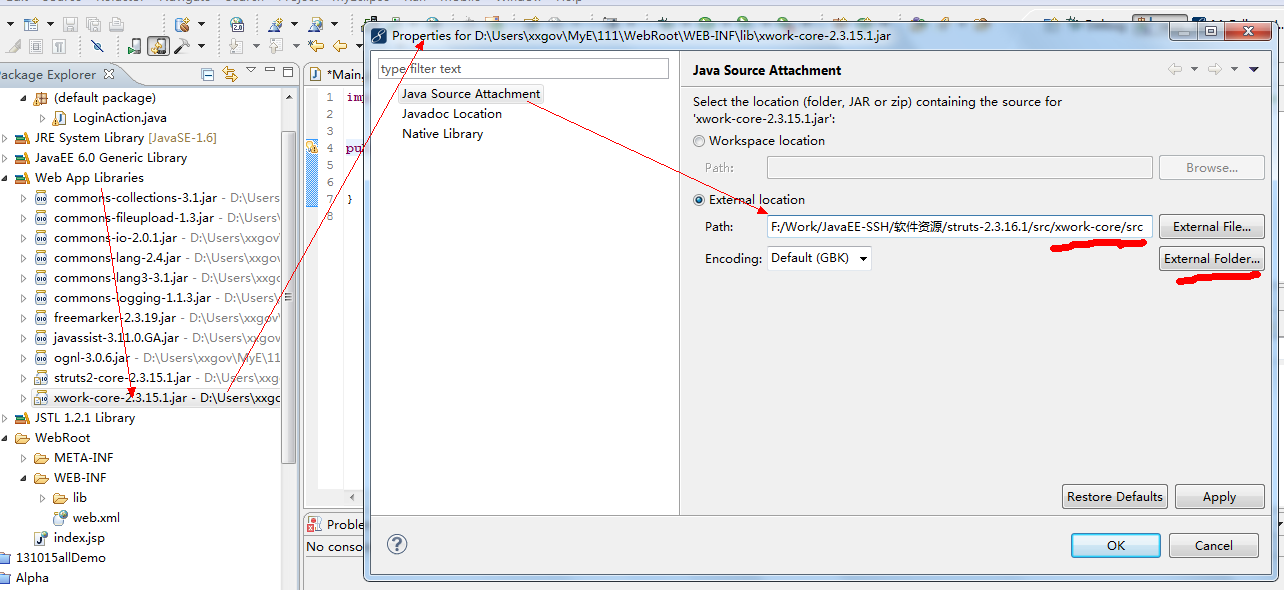Expand the lib folder under WEB-INF
This screenshot has height=590, width=1284.
pos(42,498)
